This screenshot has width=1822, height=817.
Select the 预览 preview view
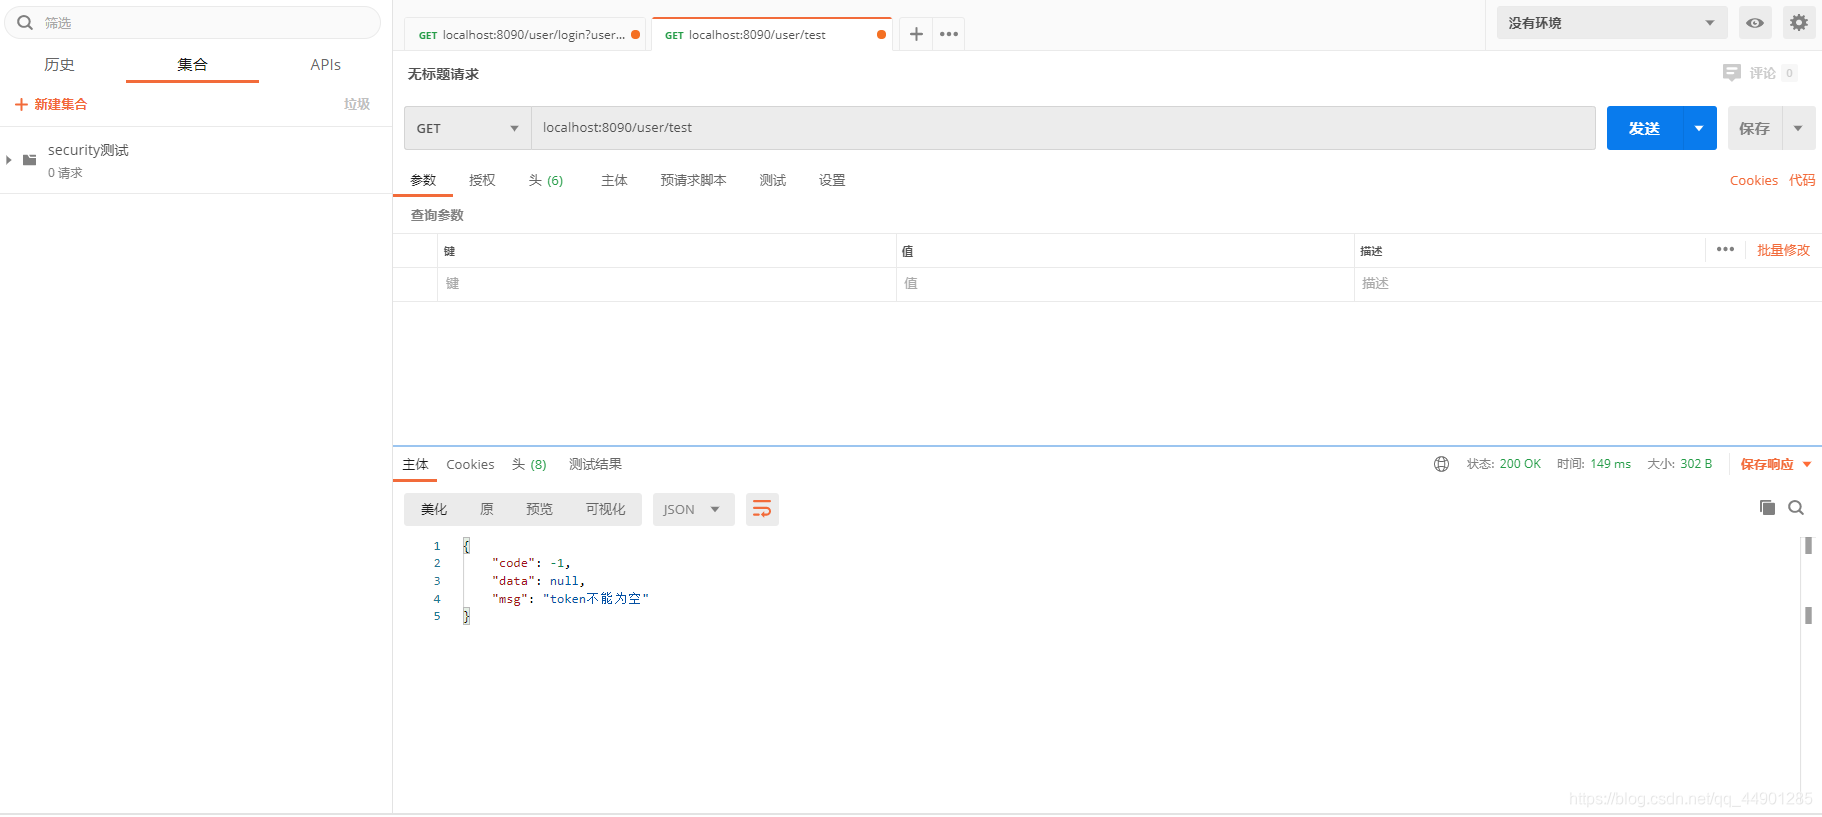(539, 509)
